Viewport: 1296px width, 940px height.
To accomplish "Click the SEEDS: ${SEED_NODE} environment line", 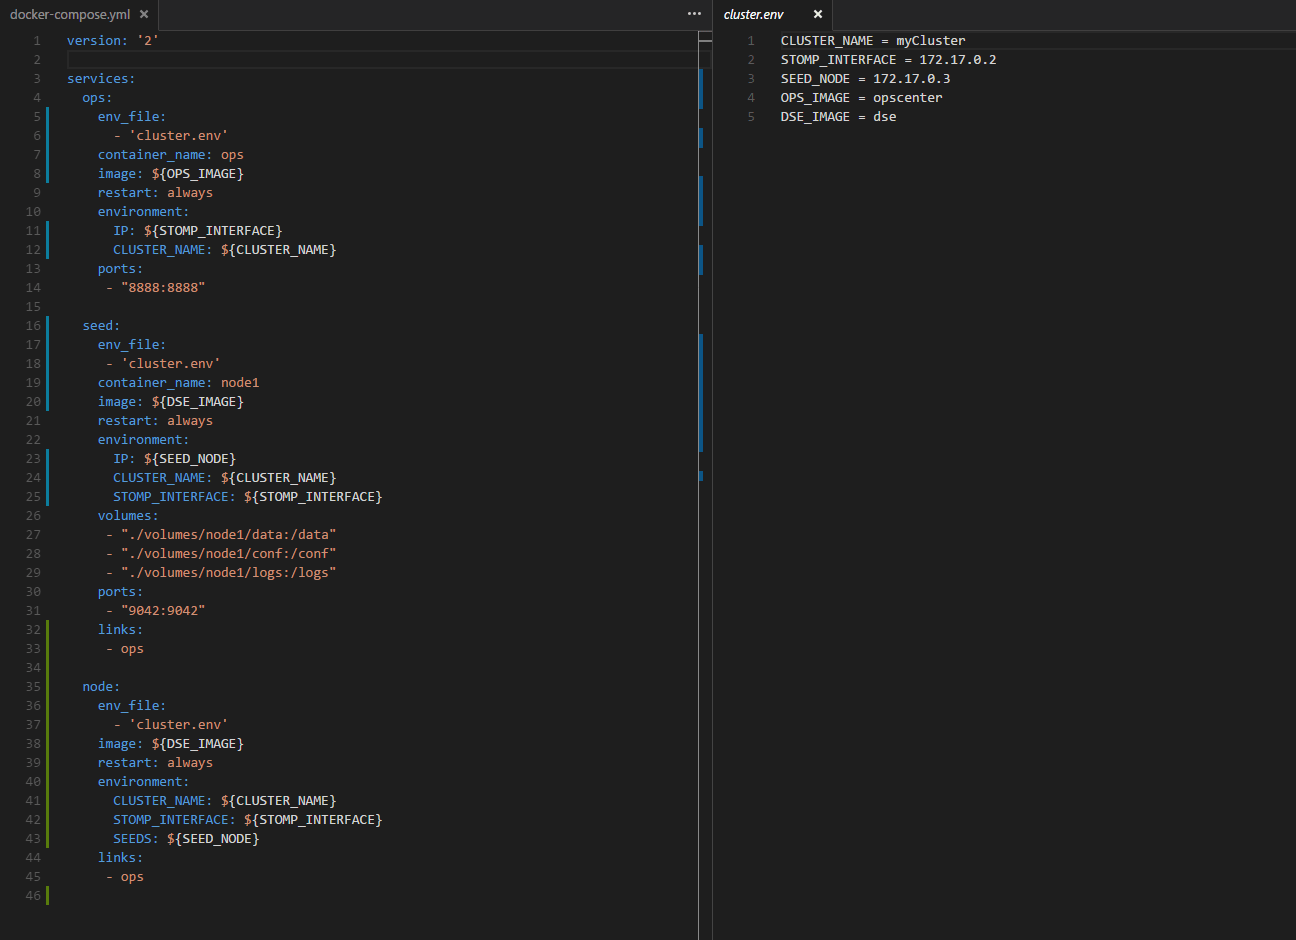I will (186, 838).
